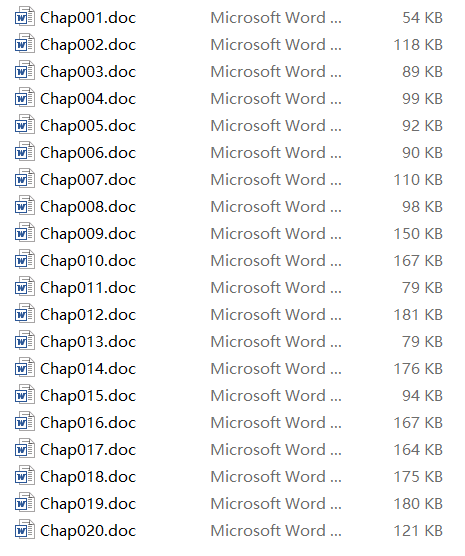
Task: Click the Chap018.doc file name
Action: click(88, 477)
